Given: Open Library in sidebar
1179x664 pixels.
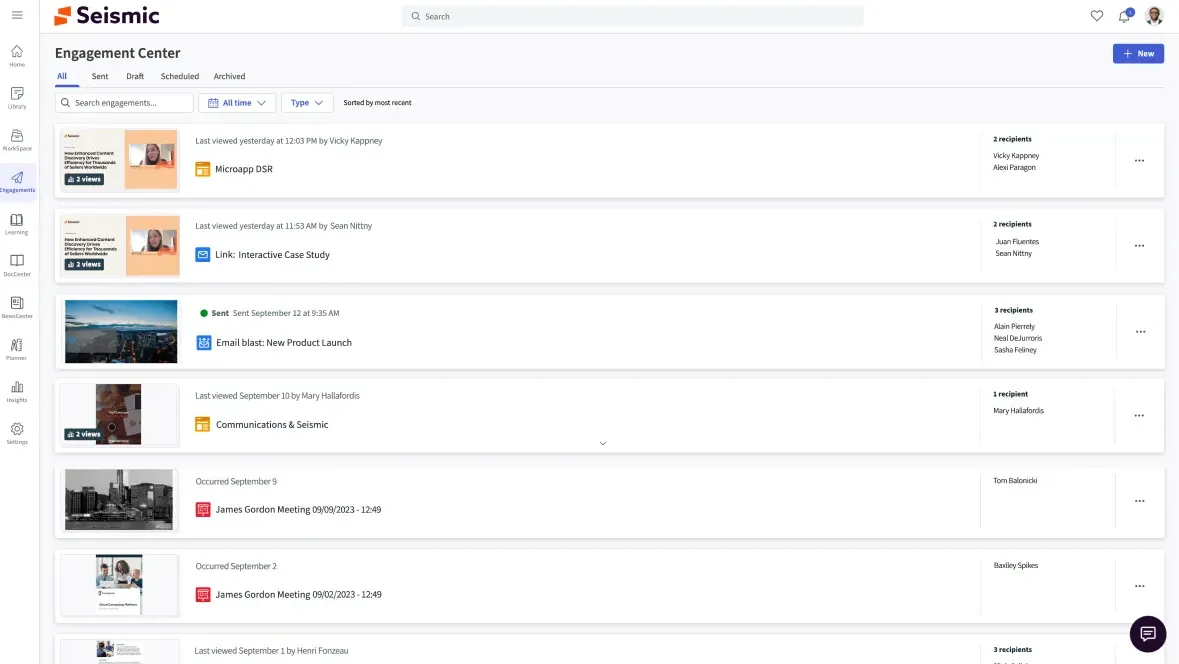Looking at the screenshot, I should point(17,98).
